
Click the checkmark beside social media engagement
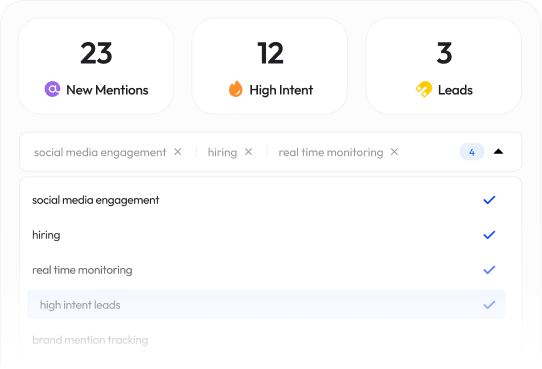[x=489, y=200]
